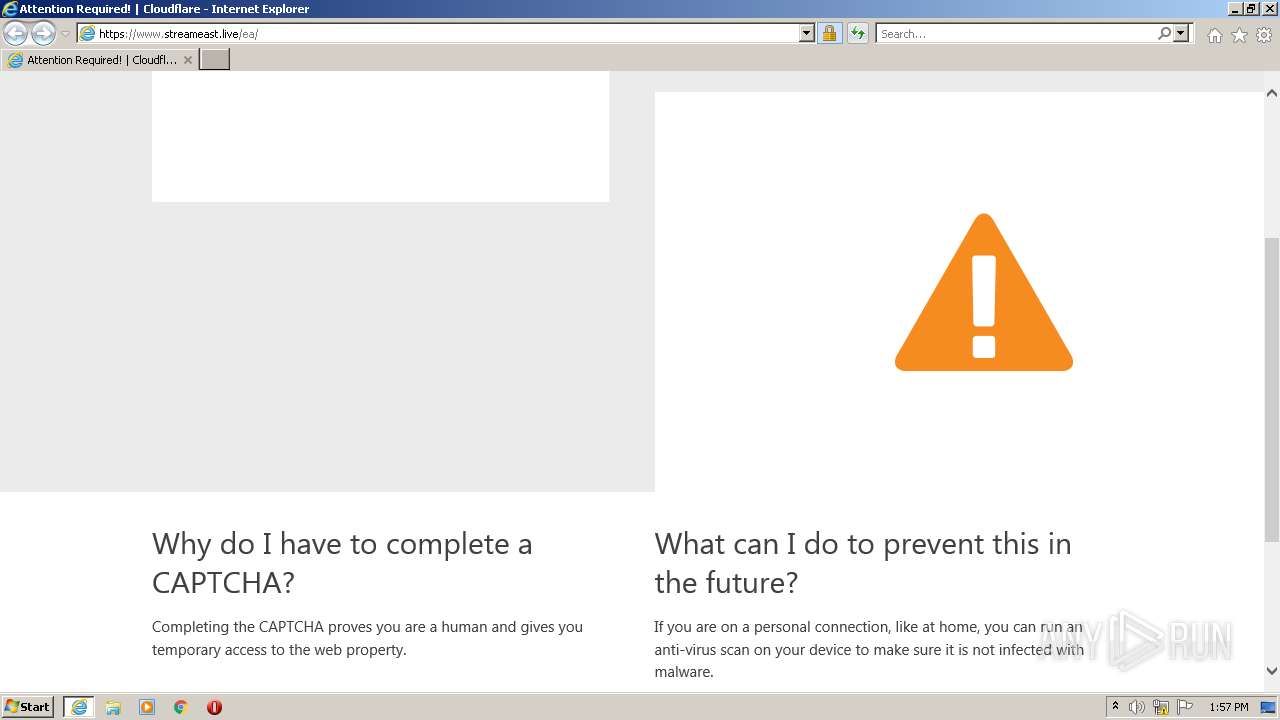Screen dimensions: 1280x720
Task: Open a new blank tab
Action: tap(215, 60)
